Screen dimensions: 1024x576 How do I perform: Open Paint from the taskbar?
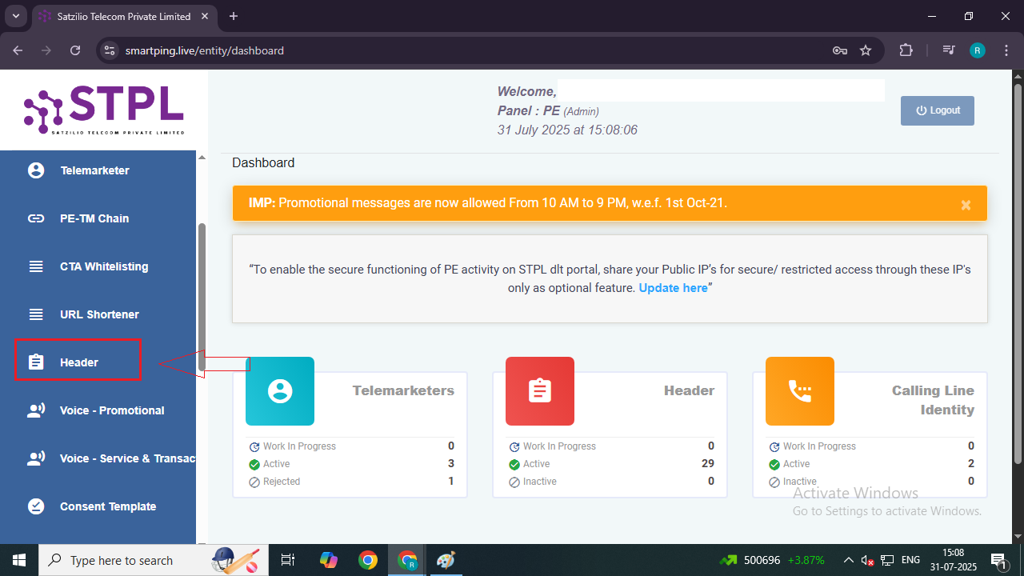(x=446, y=560)
